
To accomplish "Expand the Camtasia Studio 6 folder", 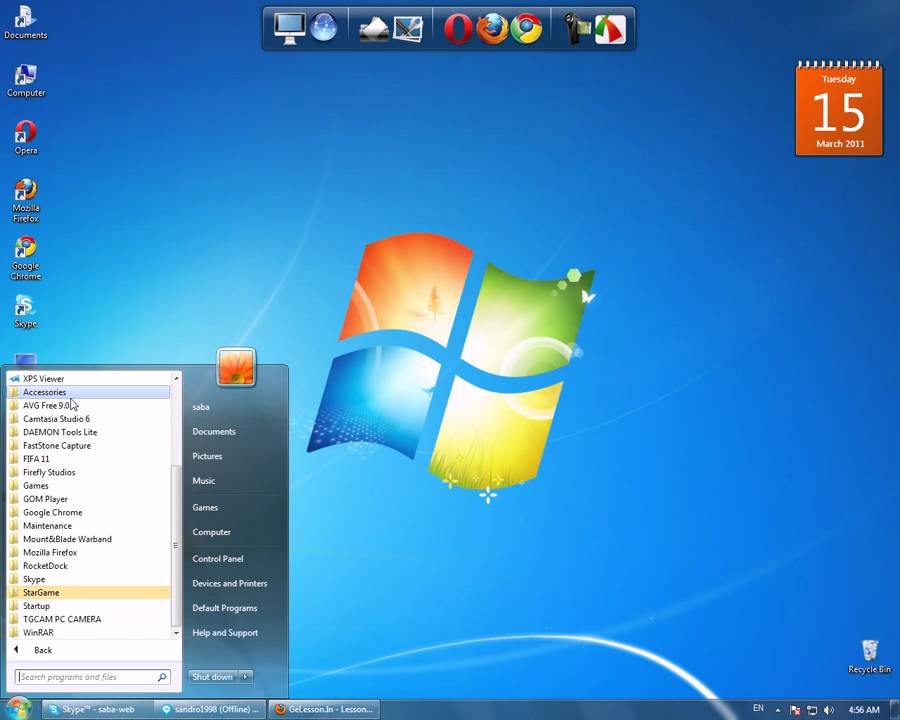I will click(x=89, y=419).
